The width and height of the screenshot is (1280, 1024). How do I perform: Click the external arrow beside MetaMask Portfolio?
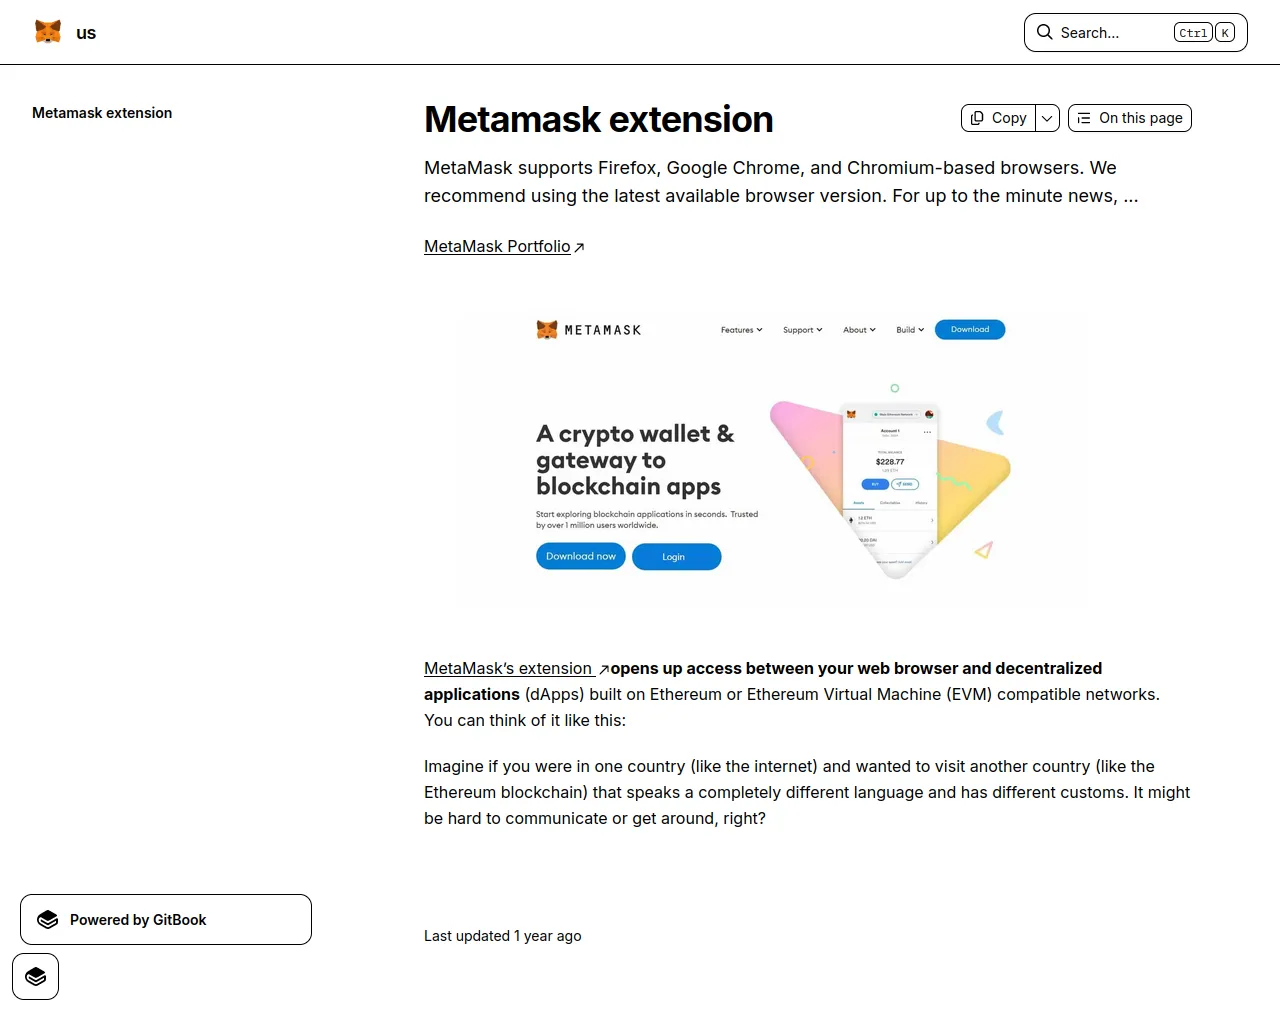coord(579,247)
